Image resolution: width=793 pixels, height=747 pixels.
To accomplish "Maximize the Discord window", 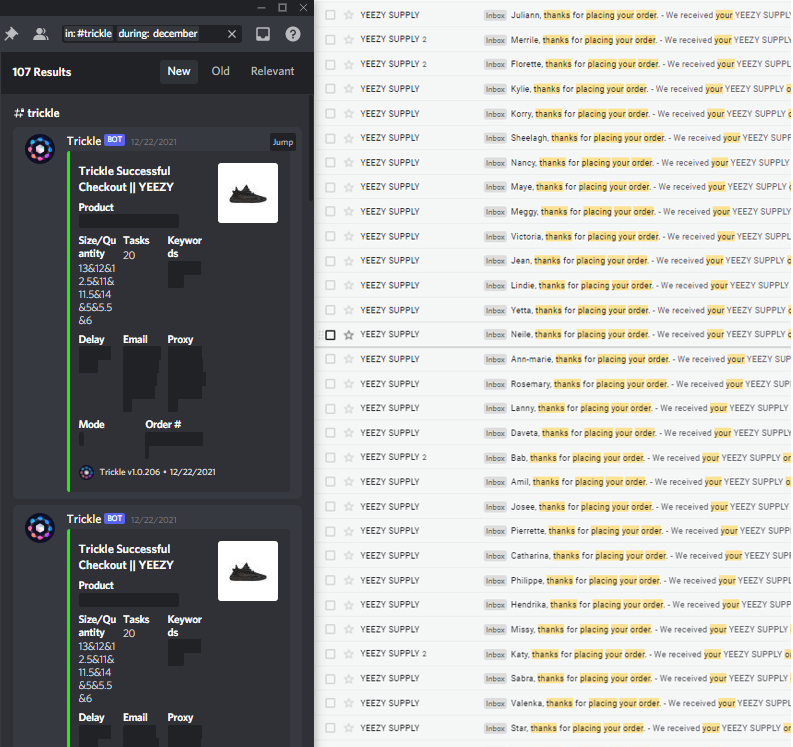I will [x=283, y=8].
